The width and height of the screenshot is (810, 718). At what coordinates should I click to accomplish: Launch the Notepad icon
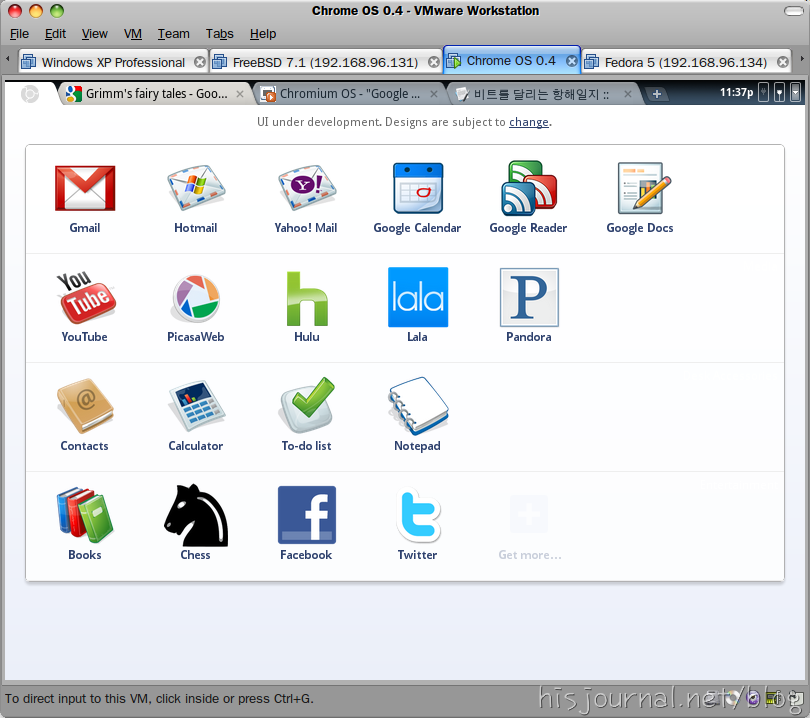(x=418, y=406)
